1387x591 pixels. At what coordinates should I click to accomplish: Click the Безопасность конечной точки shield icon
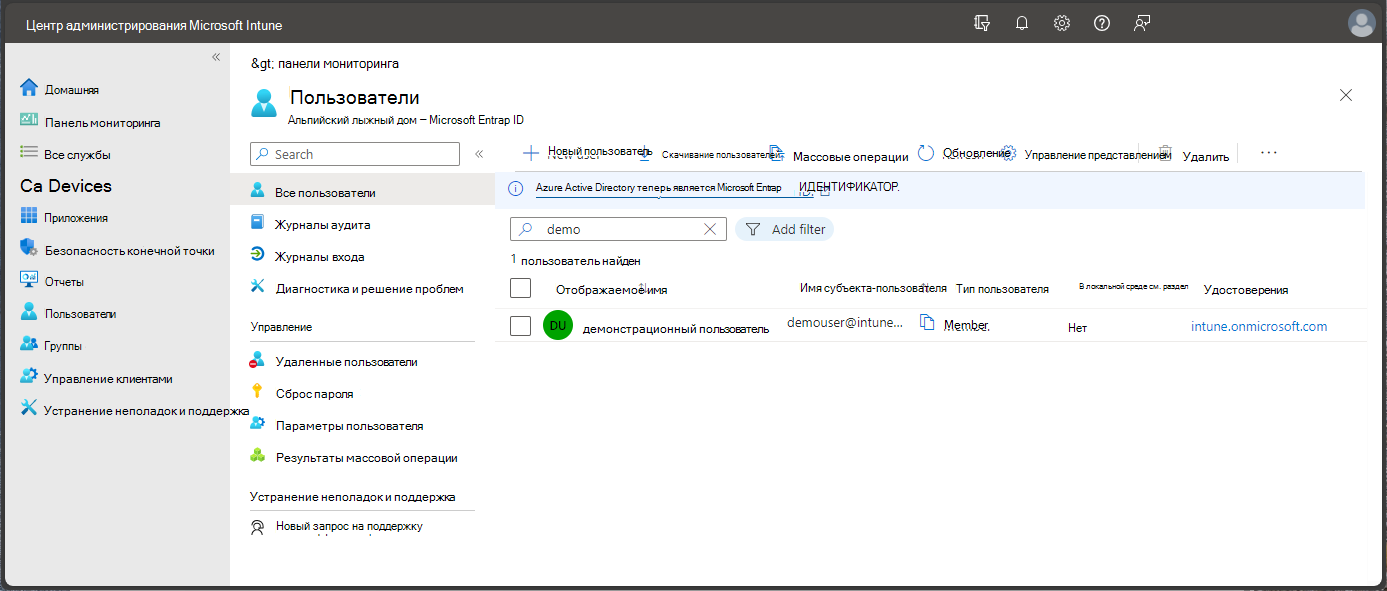(29, 249)
